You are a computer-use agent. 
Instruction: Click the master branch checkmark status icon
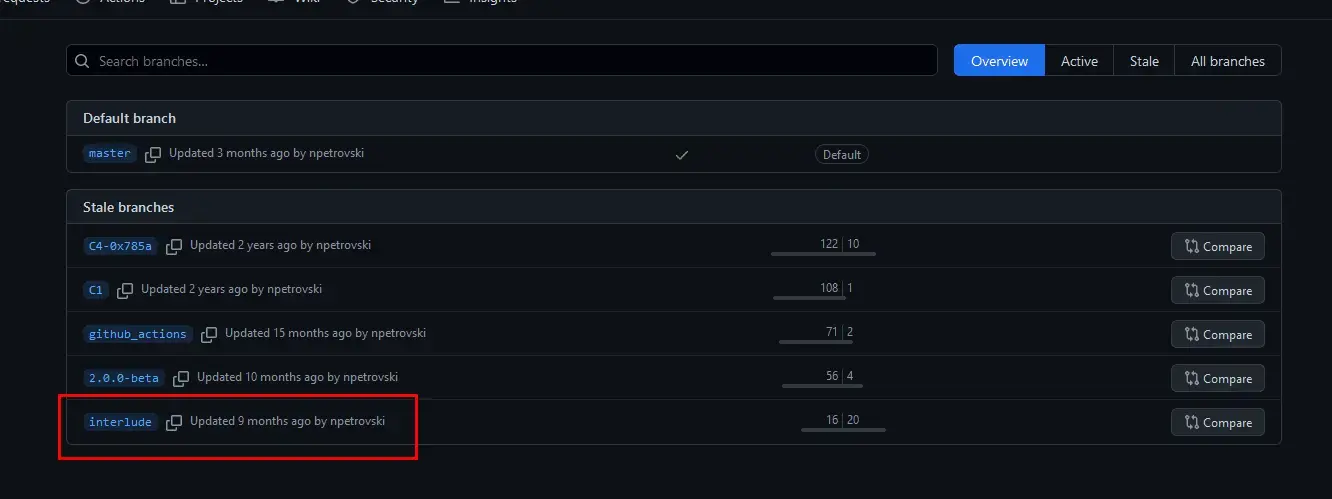point(682,155)
